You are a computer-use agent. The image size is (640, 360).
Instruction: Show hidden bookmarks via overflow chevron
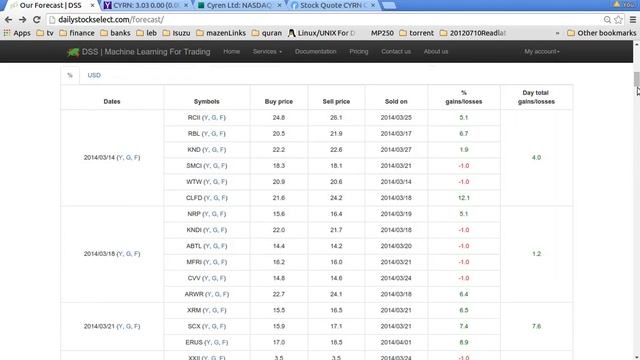click(x=558, y=33)
